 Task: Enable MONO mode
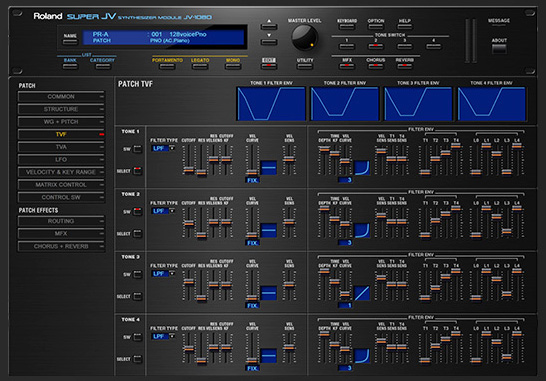233,66
